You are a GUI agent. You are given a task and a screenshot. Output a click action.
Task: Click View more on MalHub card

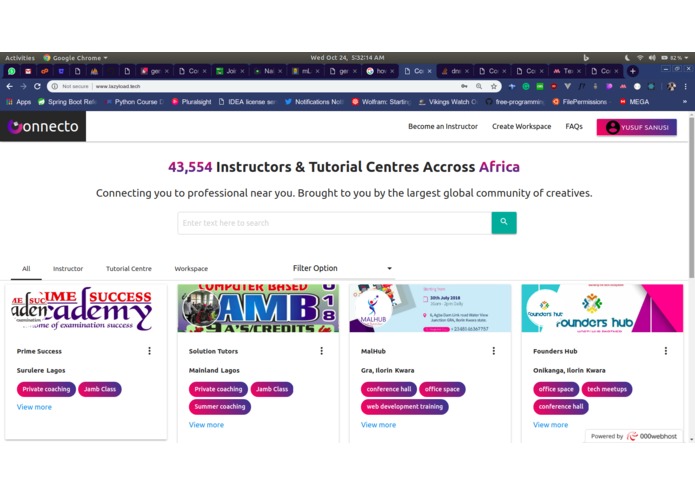point(378,425)
